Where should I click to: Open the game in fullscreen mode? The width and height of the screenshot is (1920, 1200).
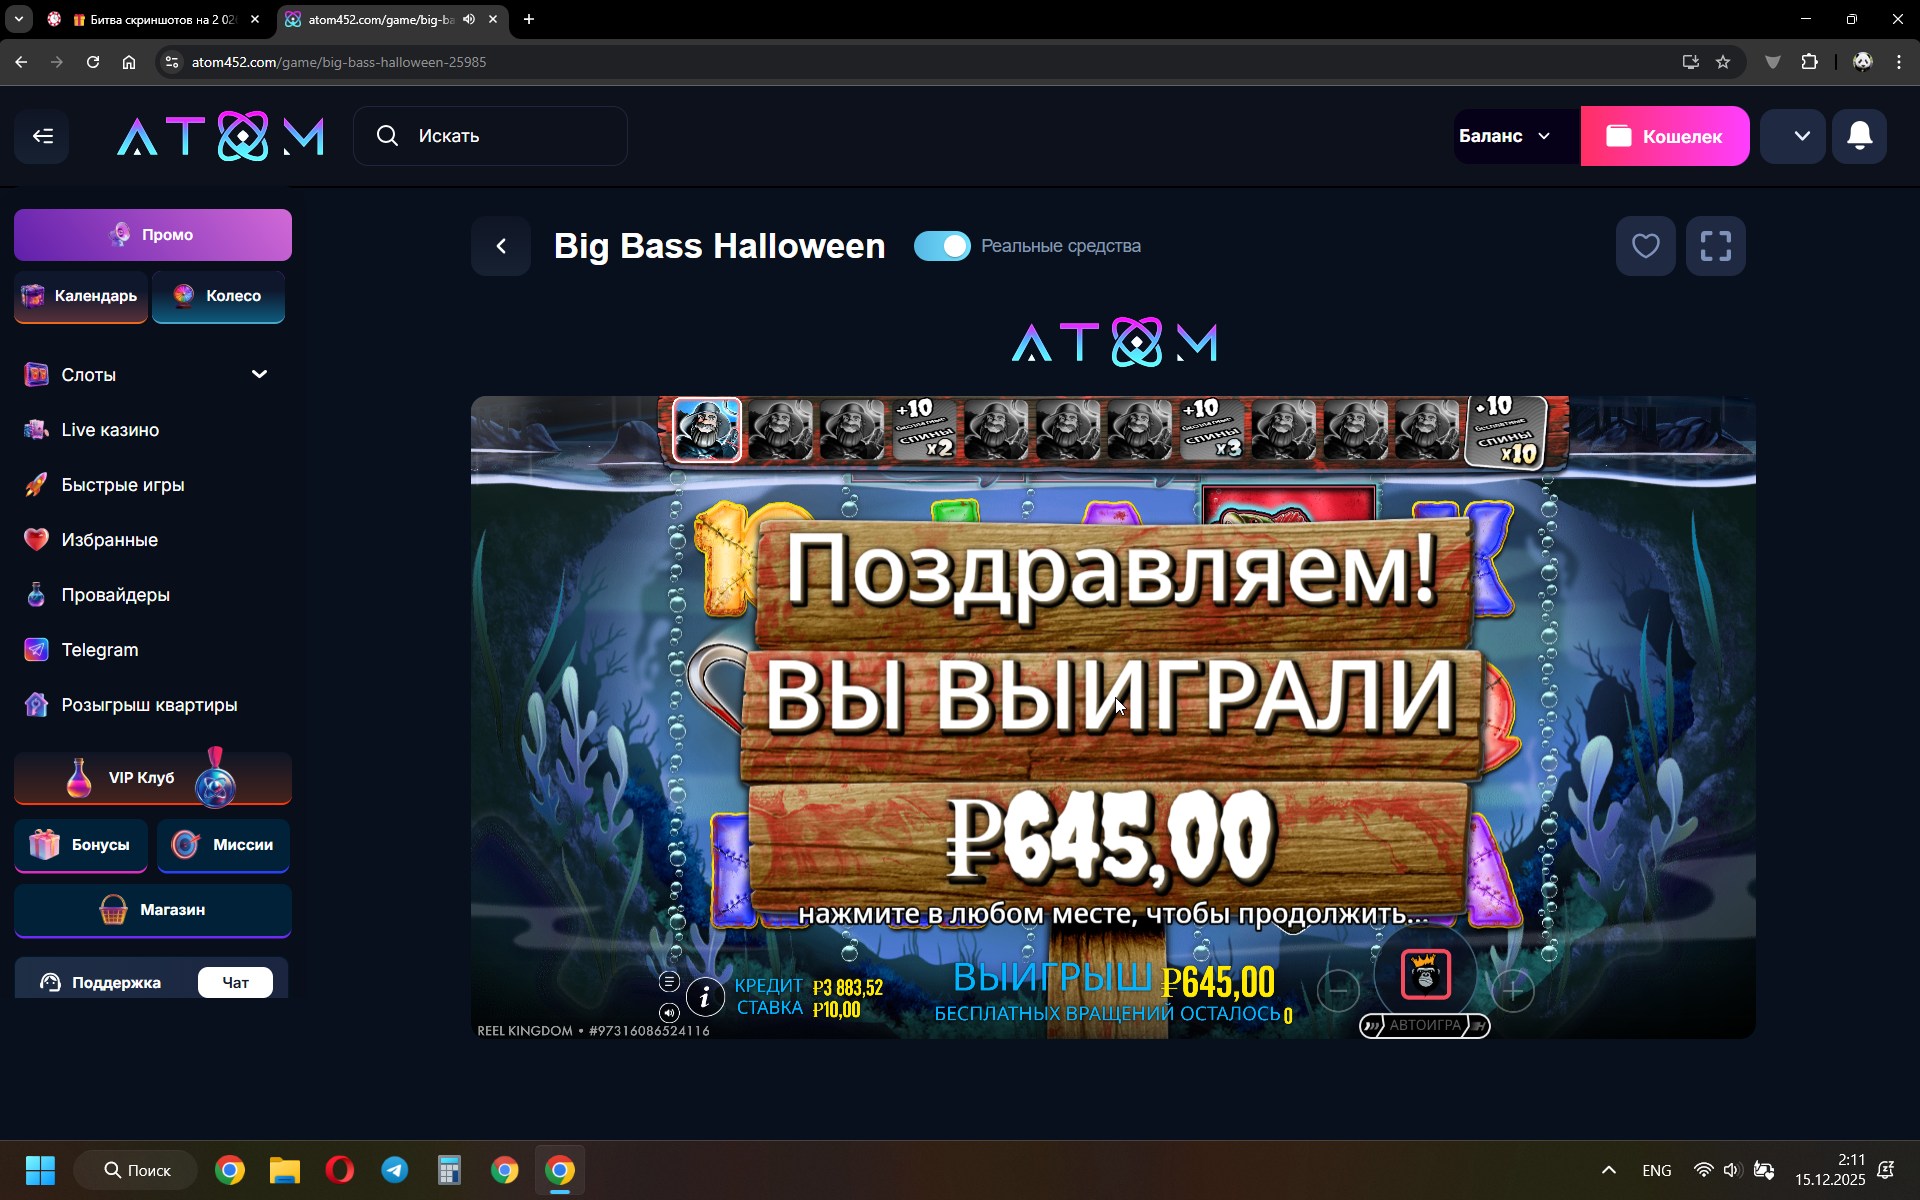pos(1715,246)
